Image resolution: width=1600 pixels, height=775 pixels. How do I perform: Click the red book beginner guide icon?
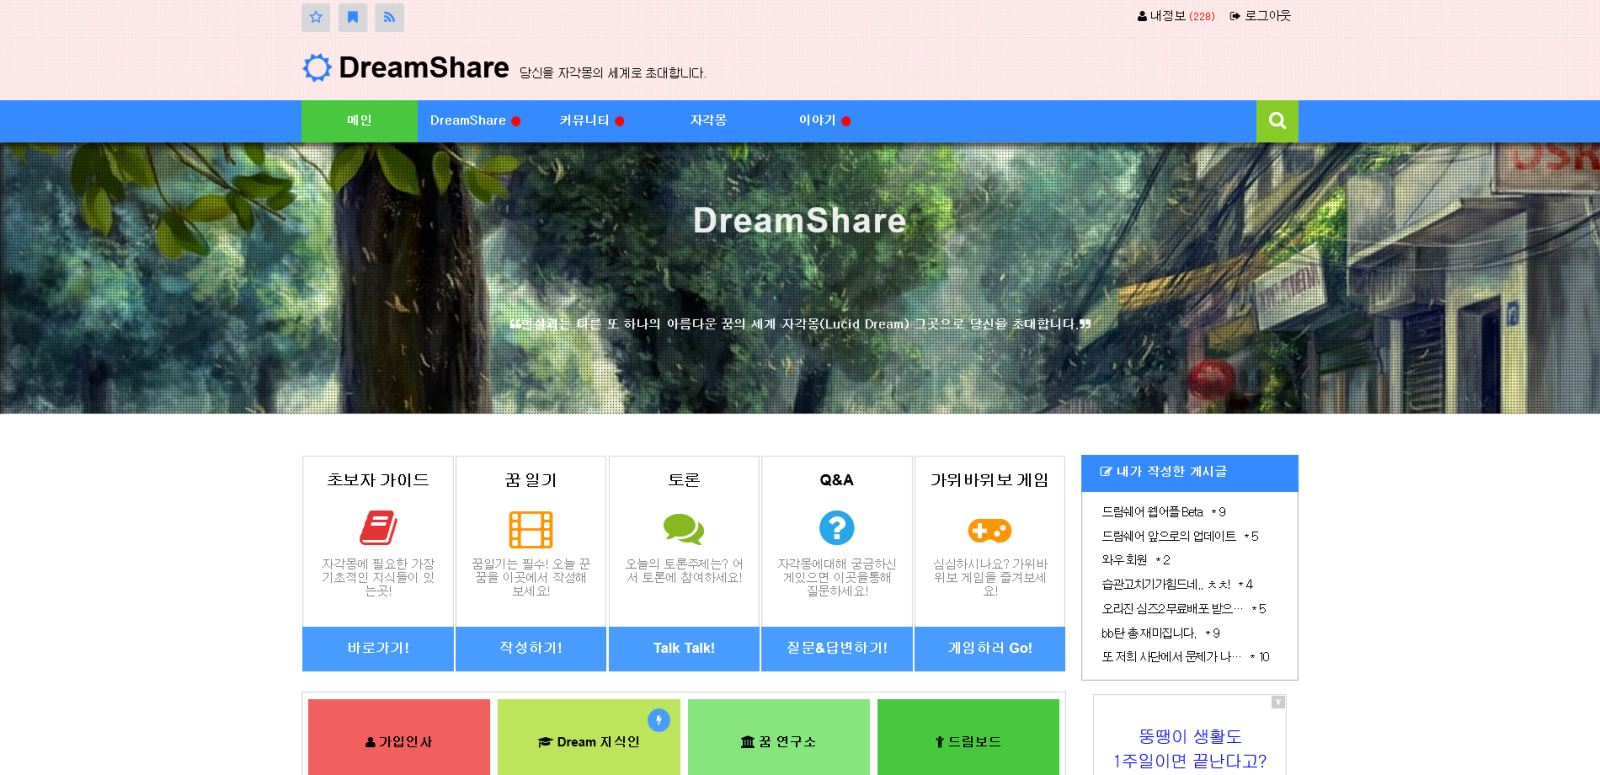point(378,528)
